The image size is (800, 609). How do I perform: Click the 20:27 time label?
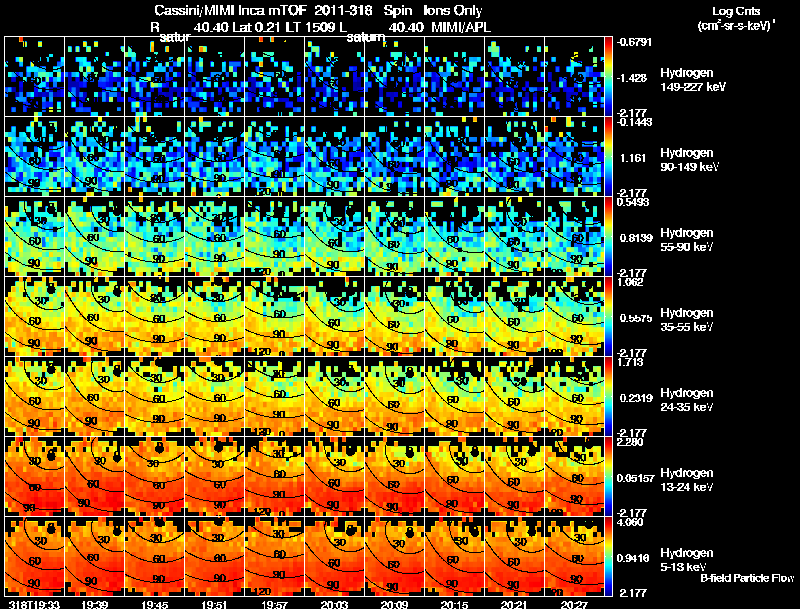(x=578, y=603)
